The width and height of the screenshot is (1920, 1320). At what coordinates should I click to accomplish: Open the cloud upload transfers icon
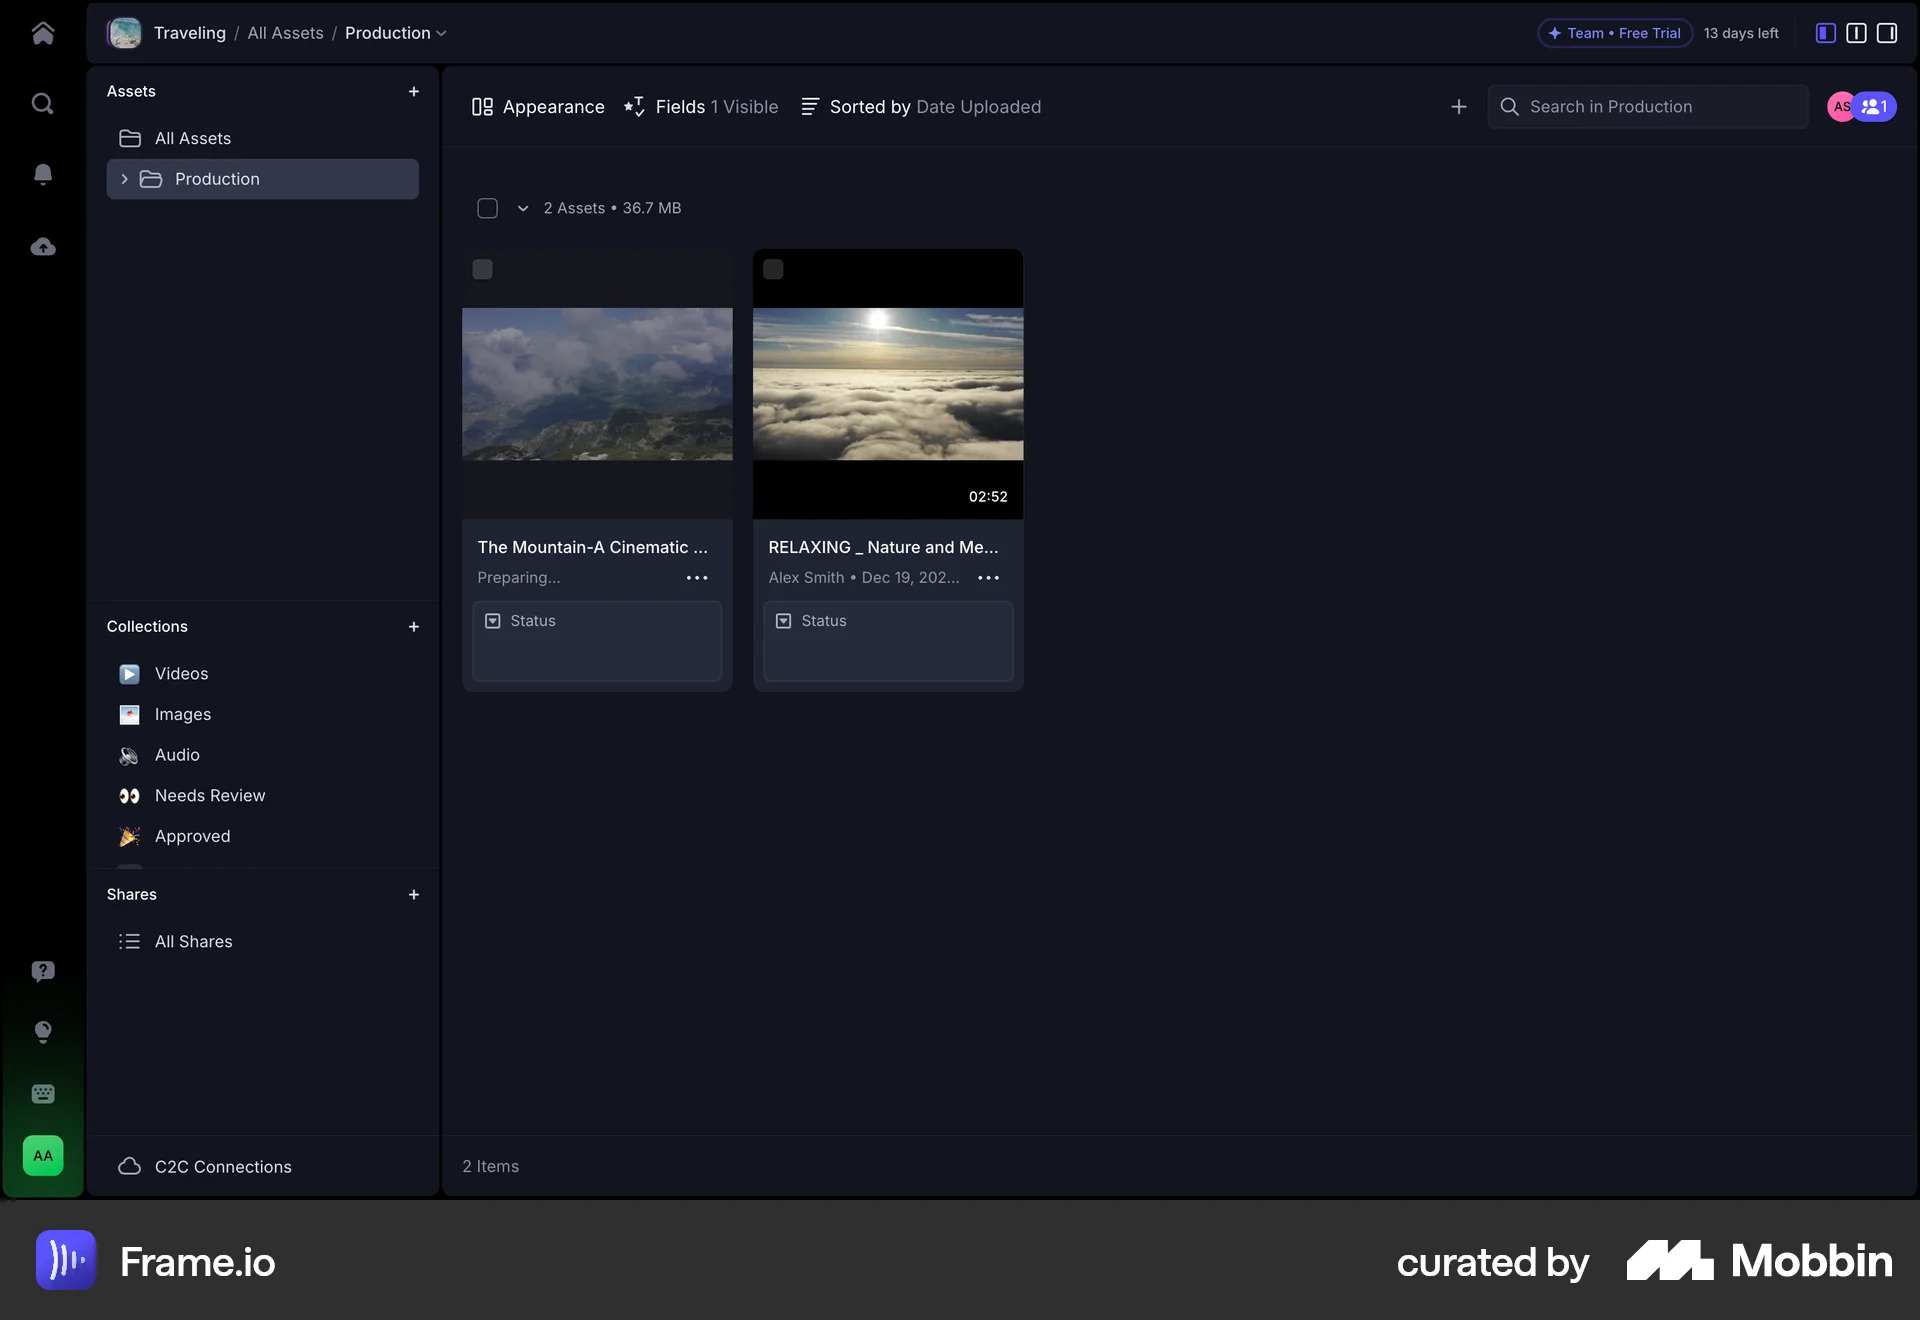coord(43,246)
